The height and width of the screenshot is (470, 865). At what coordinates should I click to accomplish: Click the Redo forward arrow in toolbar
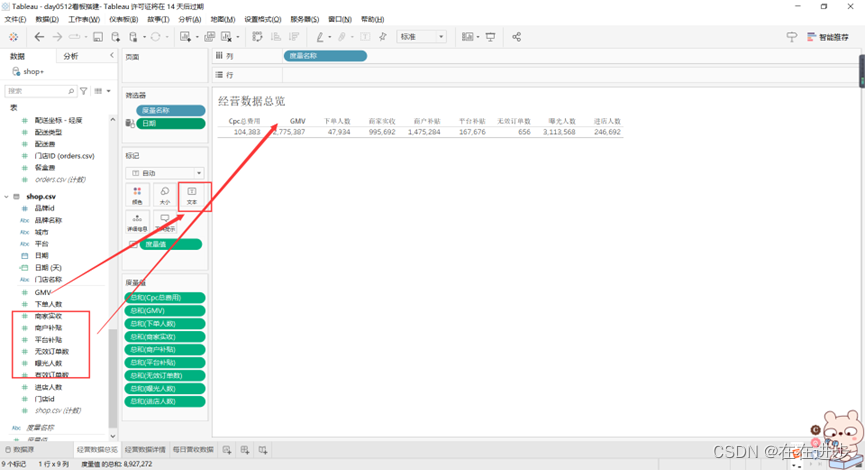tap(57, 37)
